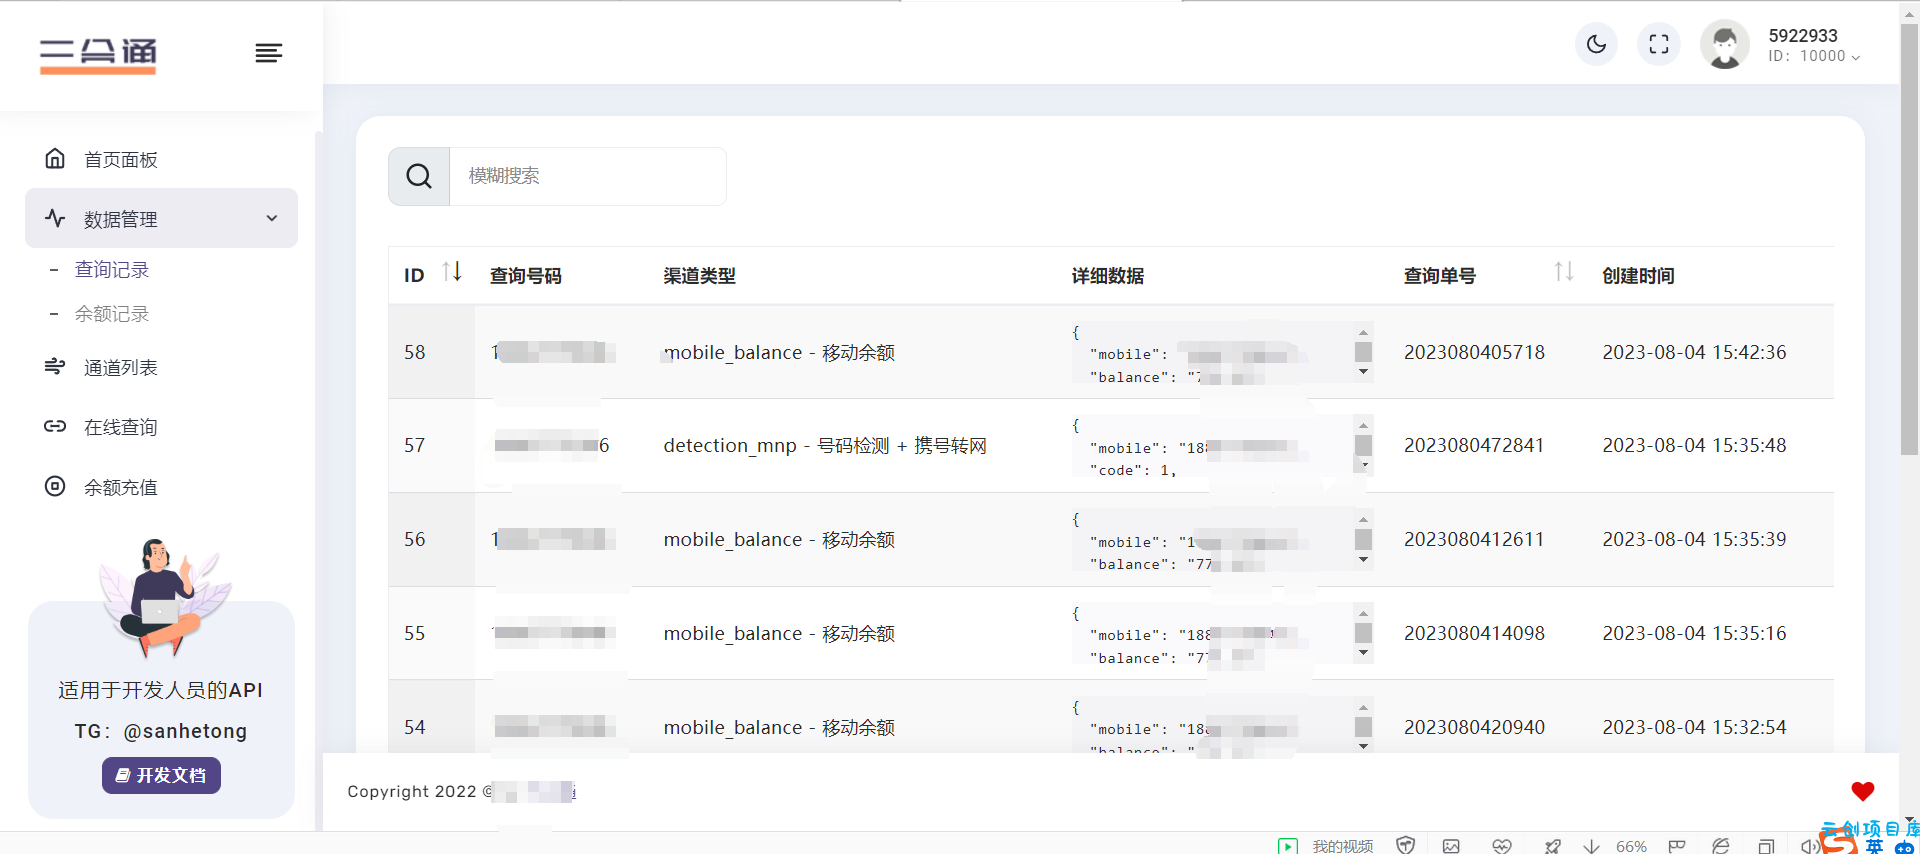Click the page vertical scrollbar thumb
Image resolution: width=1920 pixels, height=854 pixels.
[1909, 240]
